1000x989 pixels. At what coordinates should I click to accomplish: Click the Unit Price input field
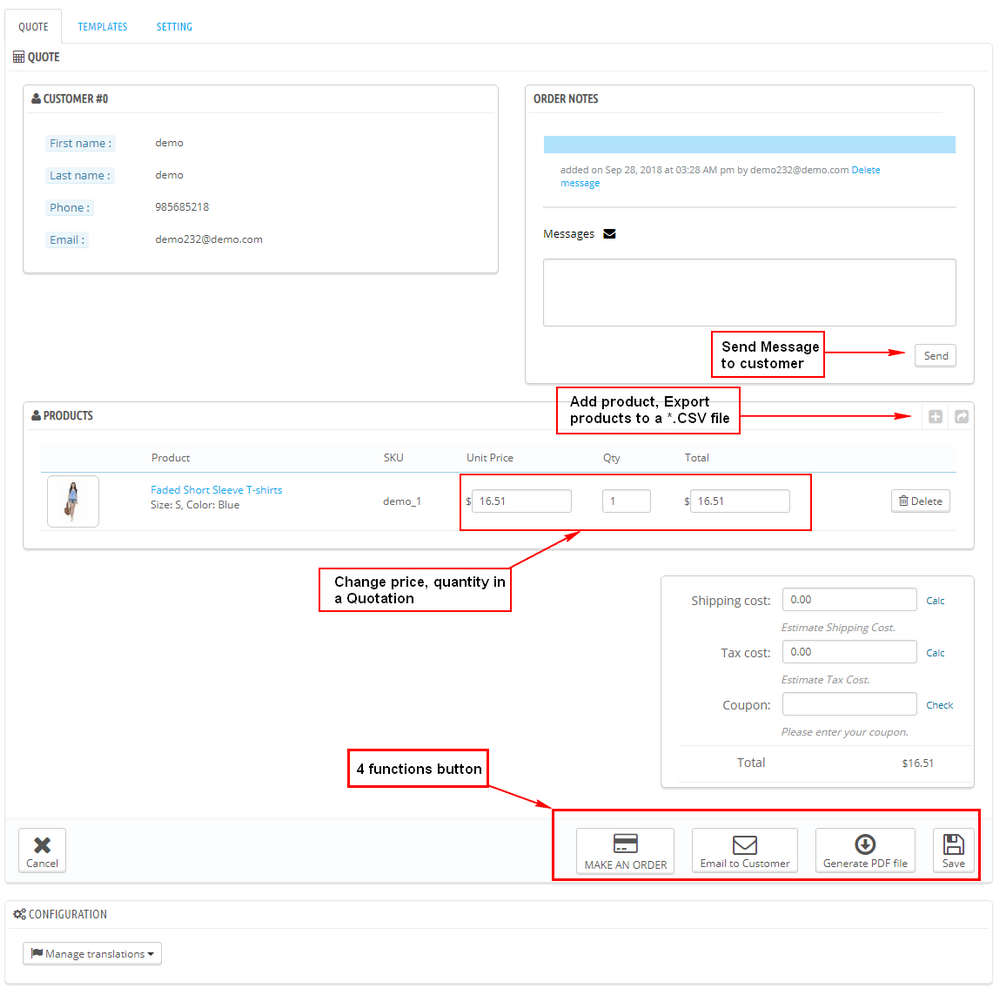pyautogui.click(x=522, y=501)
